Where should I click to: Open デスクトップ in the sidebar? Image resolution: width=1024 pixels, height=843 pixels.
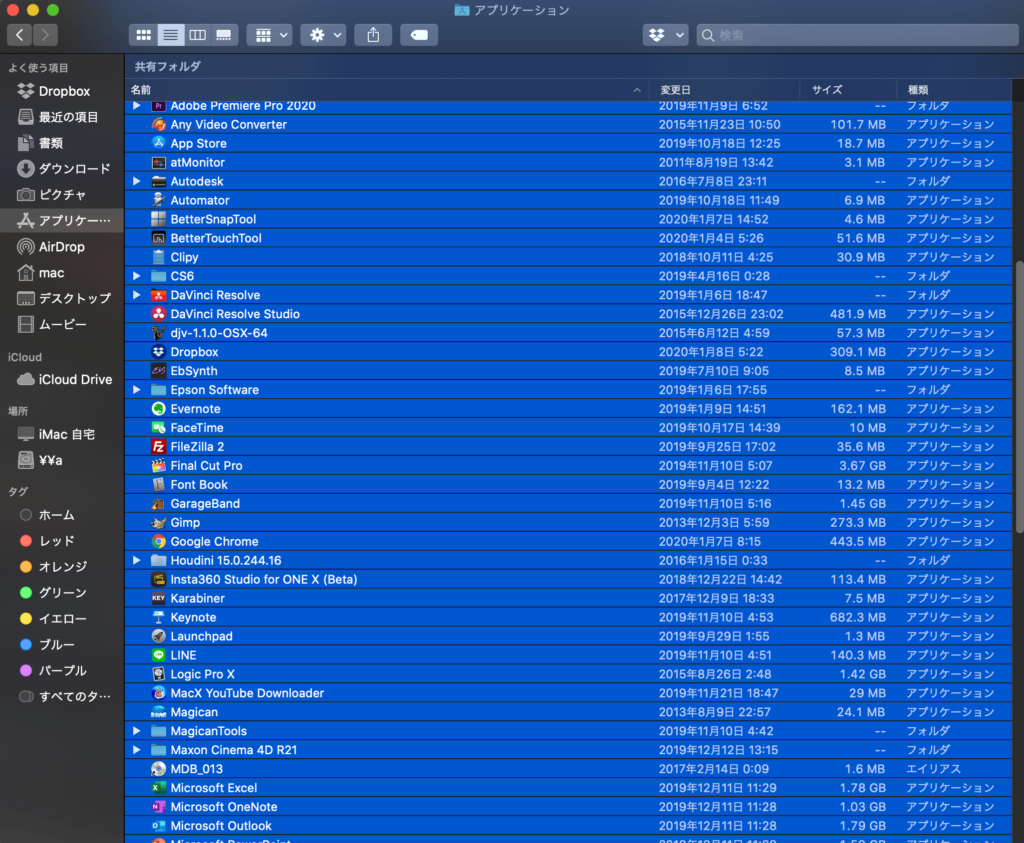pyautogui.click(x=62, y=298)
